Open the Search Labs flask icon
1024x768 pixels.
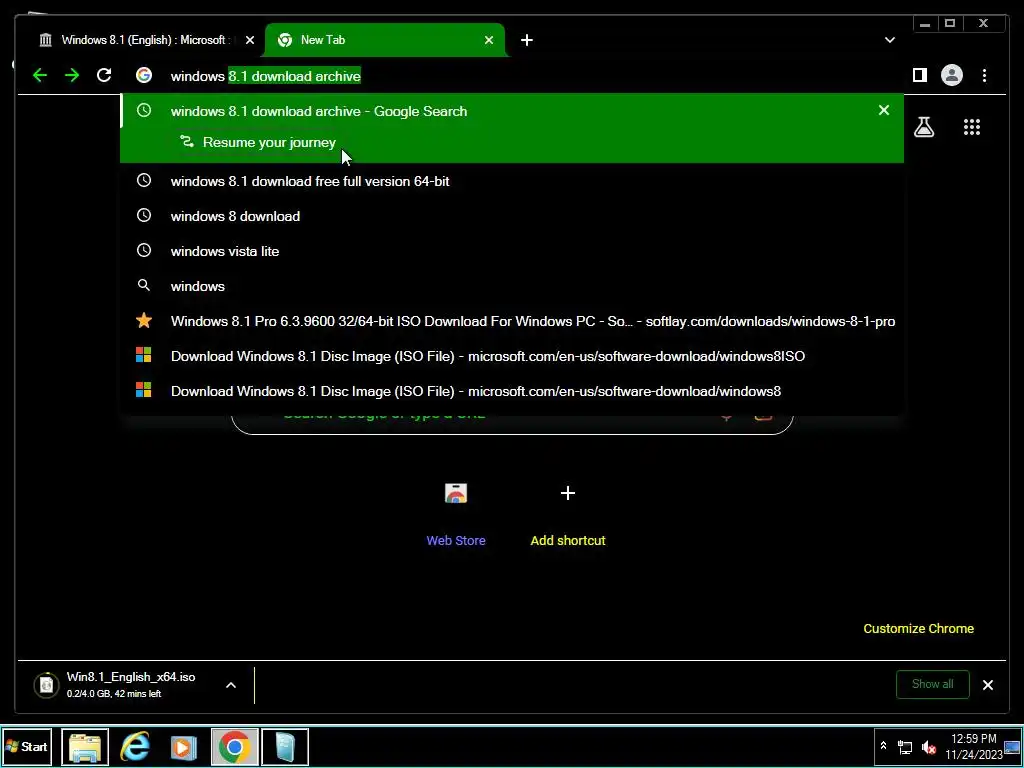[923, 127]
